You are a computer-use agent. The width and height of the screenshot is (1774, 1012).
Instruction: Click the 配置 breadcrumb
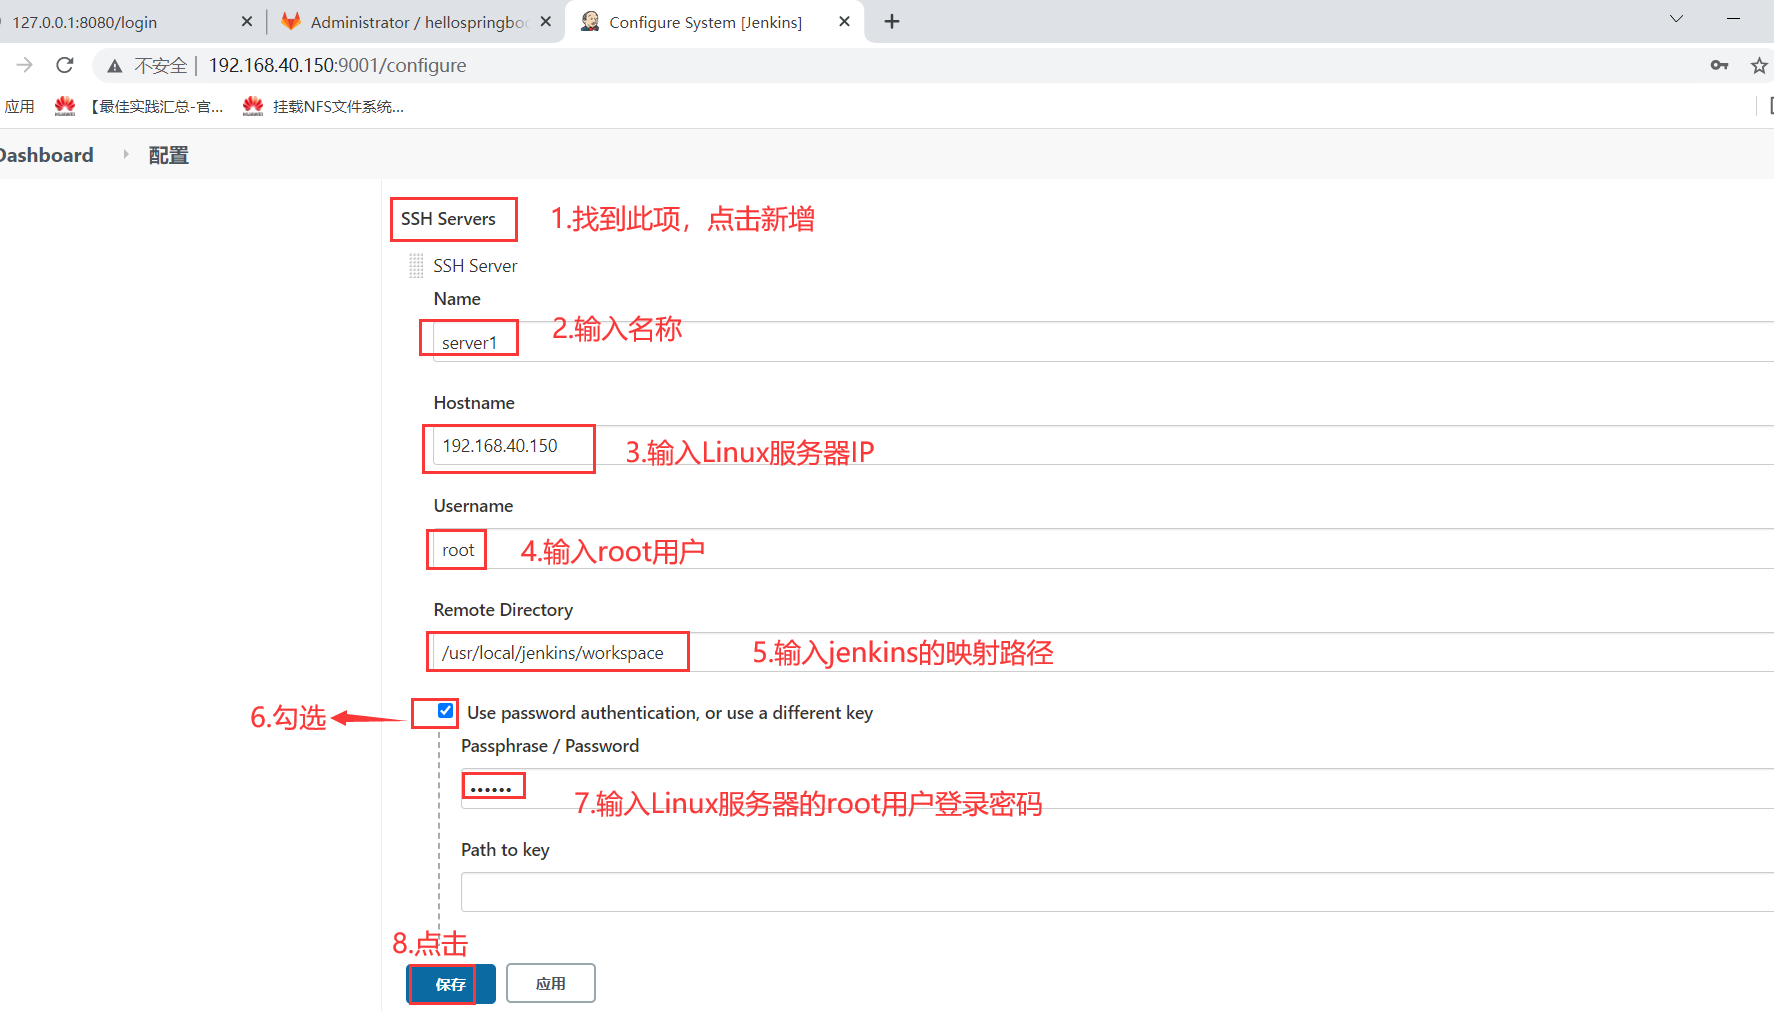(x=168, y=155)
